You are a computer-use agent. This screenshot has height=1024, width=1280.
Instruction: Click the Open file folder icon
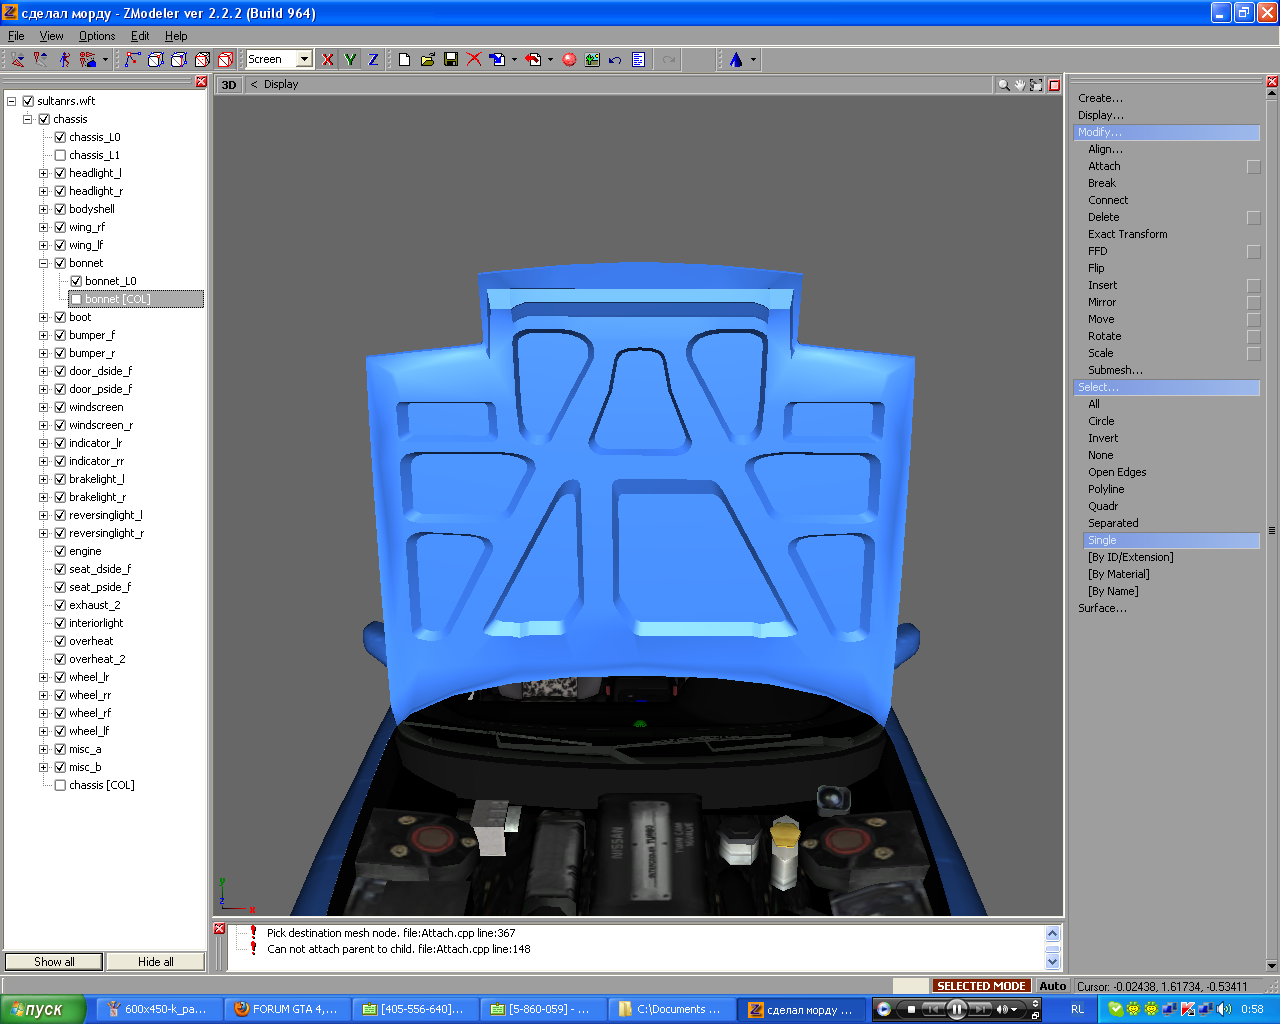(x=428, y=60)
